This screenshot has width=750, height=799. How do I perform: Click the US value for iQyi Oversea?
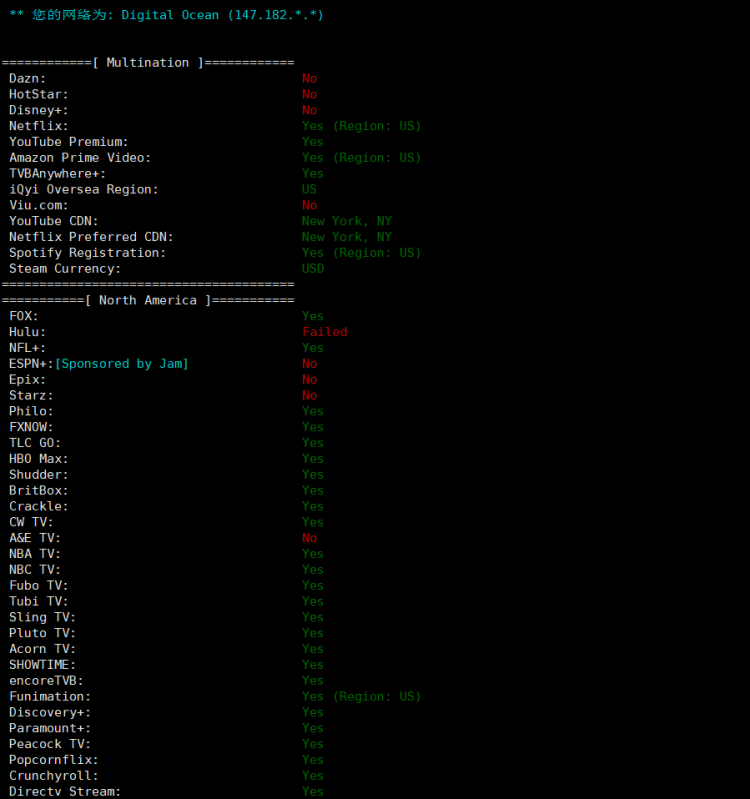pyautogui.click(x=309, y=189)
